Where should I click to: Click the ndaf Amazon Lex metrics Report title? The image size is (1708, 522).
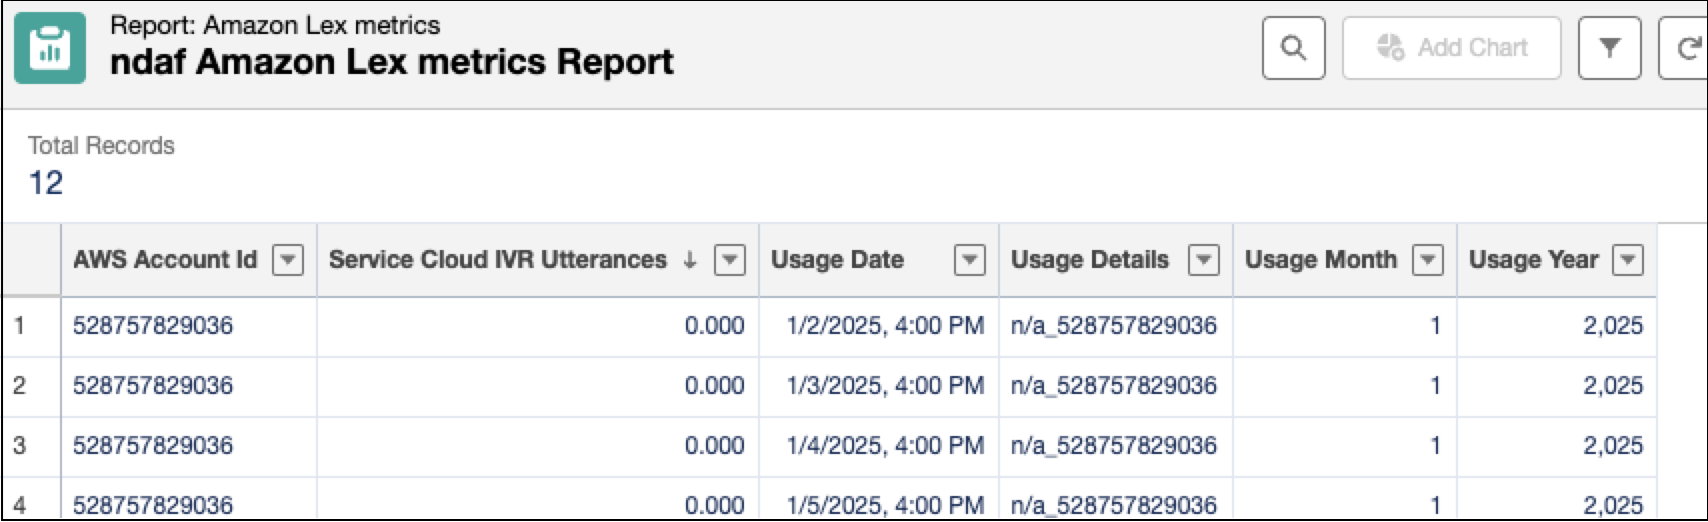pos(392,63)
